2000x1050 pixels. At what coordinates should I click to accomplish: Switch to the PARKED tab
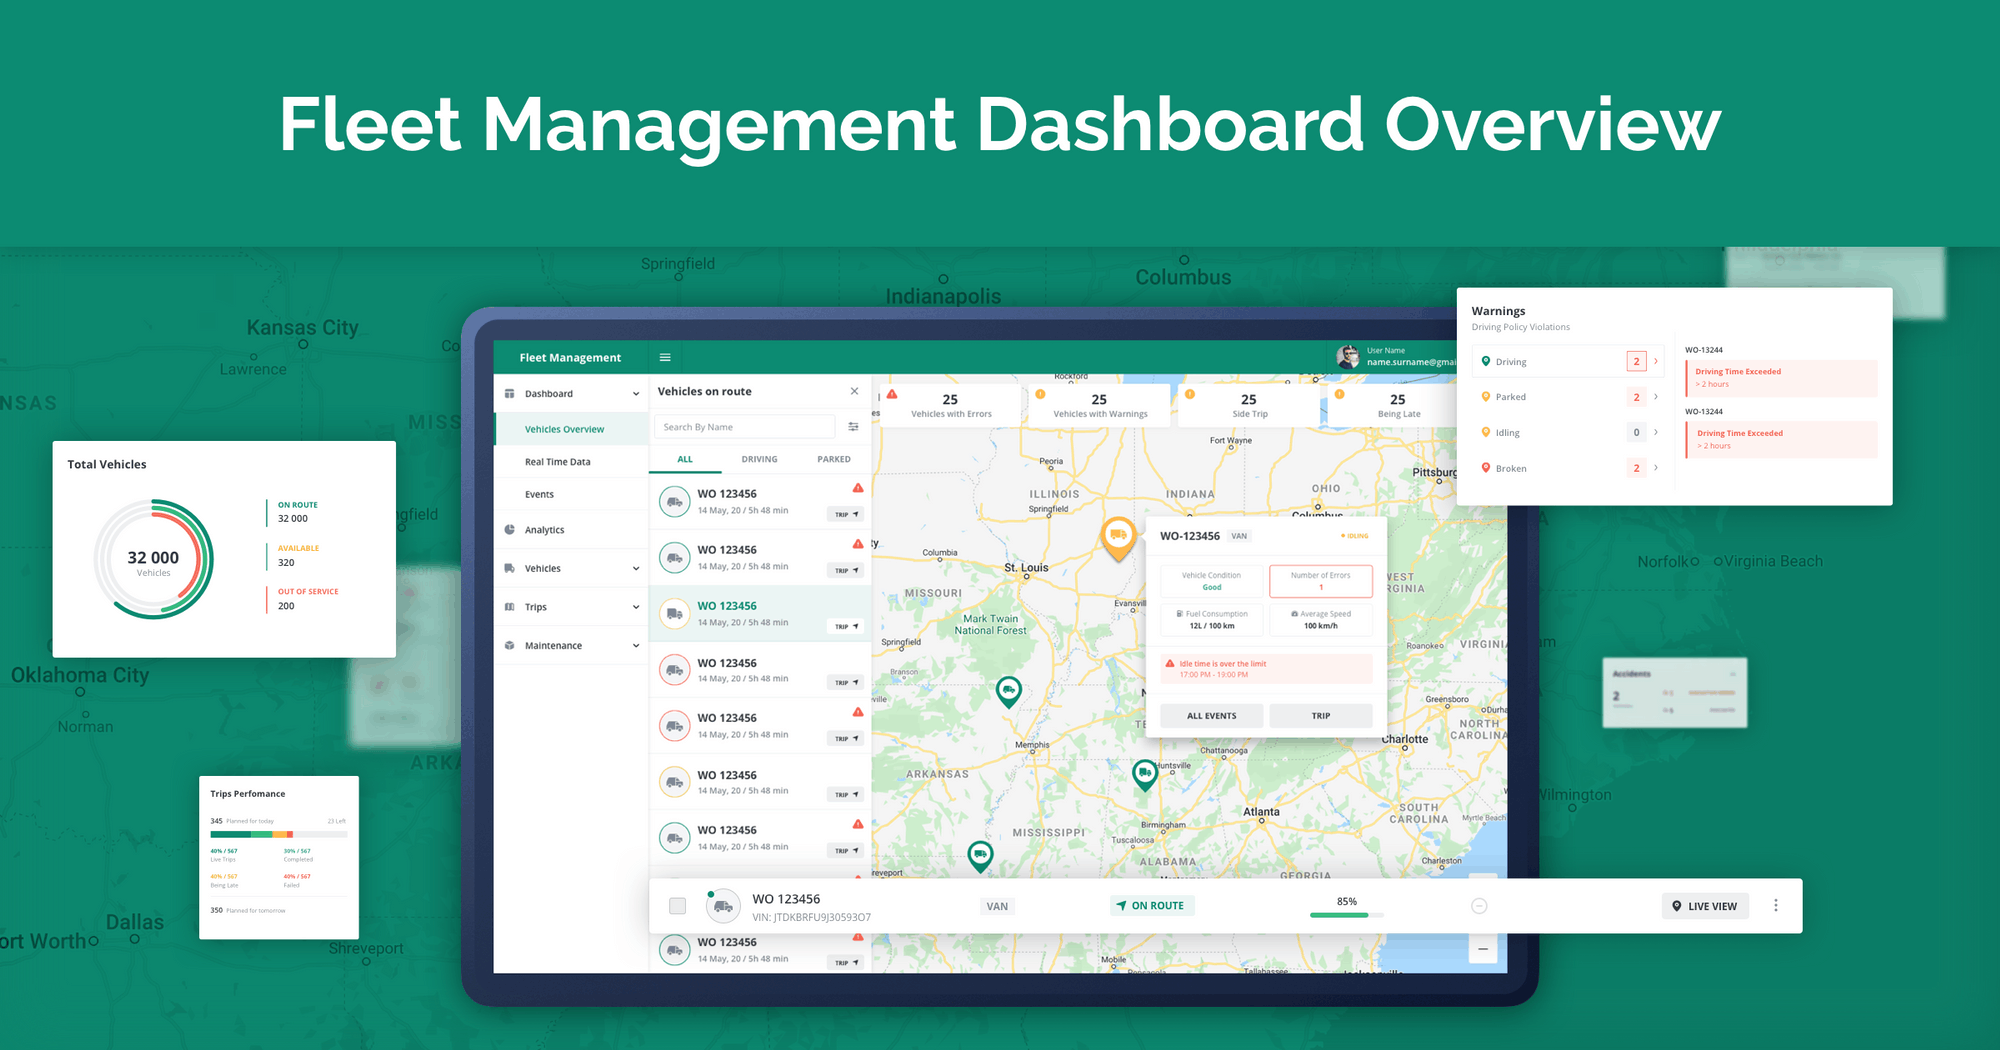[833, 459]
